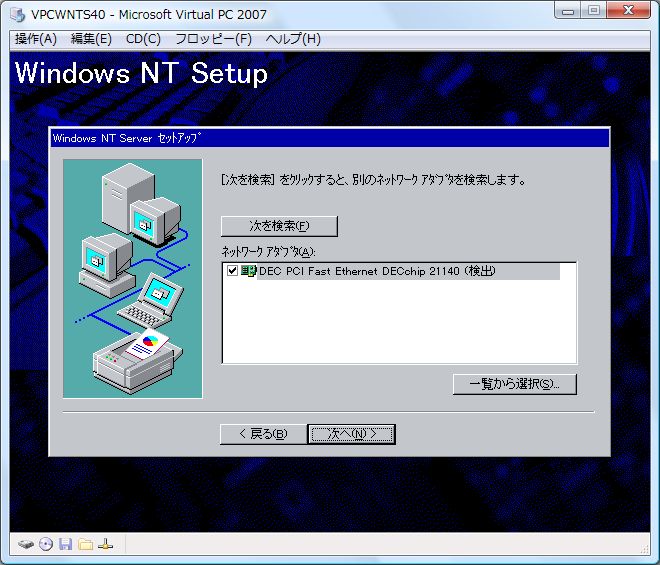
Task: Open the 操作(A) menu
Action: pyautogui.click(x=36, y=39)
